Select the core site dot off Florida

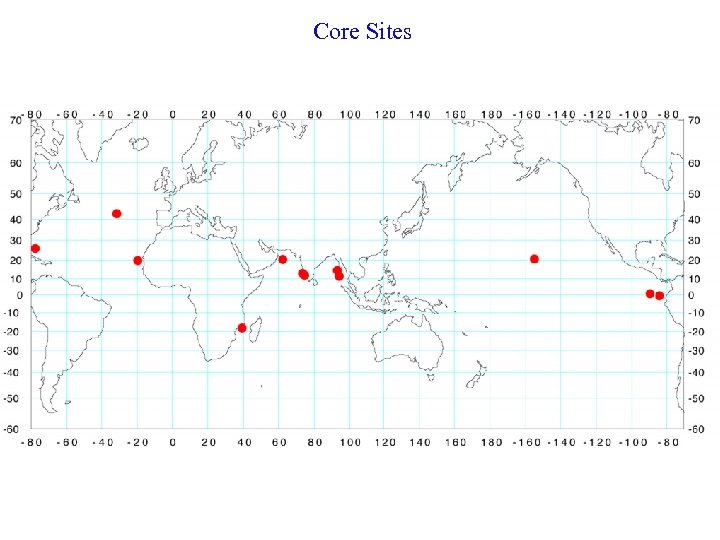[35, 248]
